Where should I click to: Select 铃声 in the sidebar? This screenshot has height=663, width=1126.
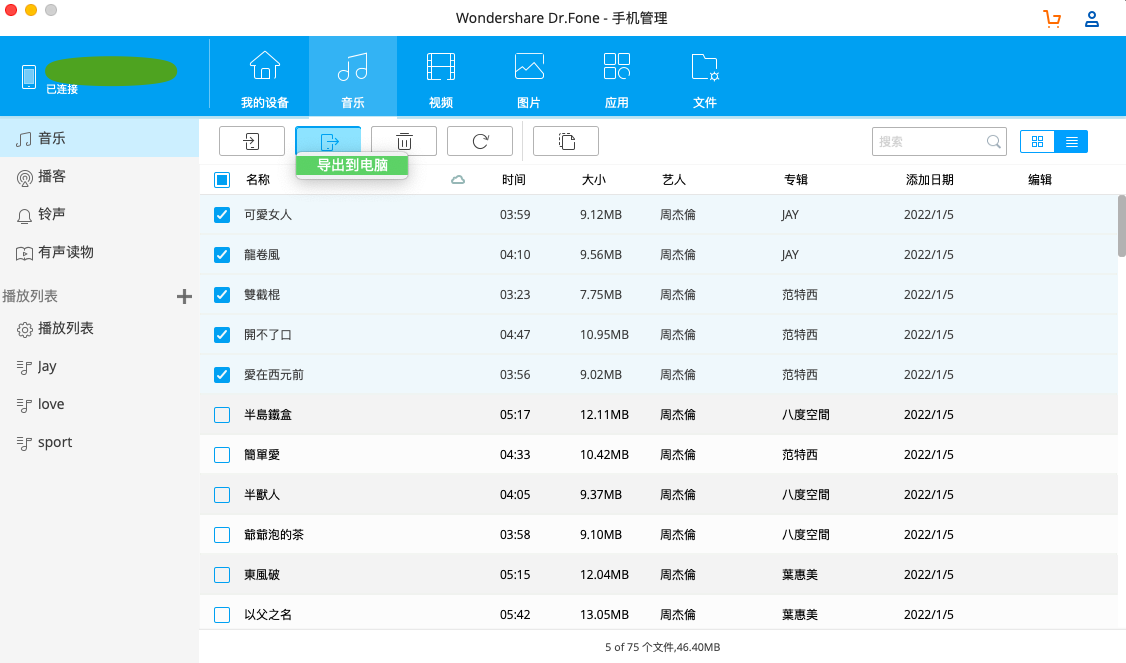point(99,214)
